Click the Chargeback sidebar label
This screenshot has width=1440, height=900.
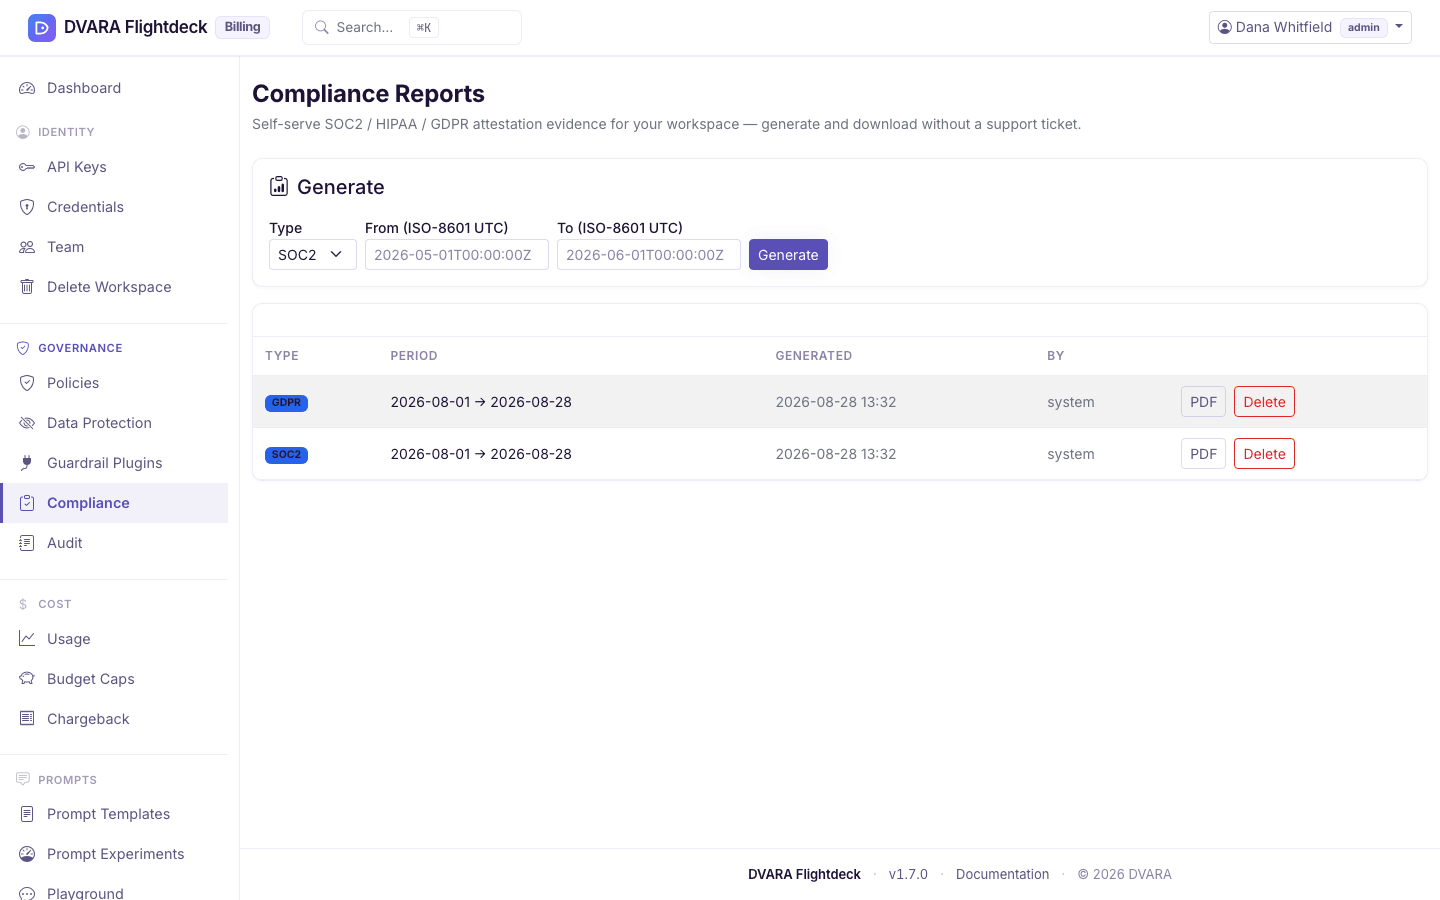click(x=88, y=719)
